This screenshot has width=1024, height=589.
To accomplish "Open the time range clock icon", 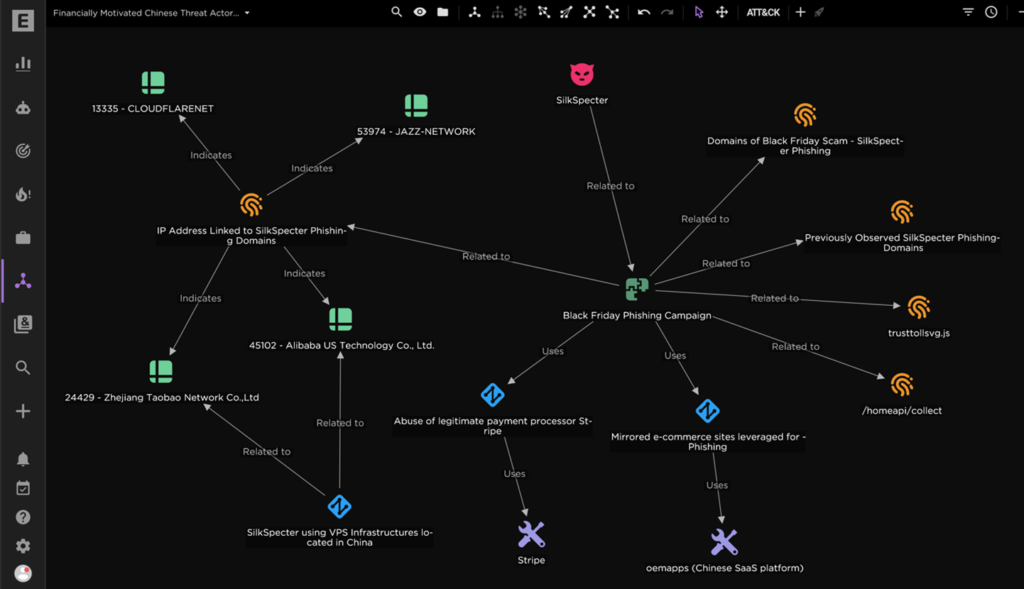I will 991,12.
